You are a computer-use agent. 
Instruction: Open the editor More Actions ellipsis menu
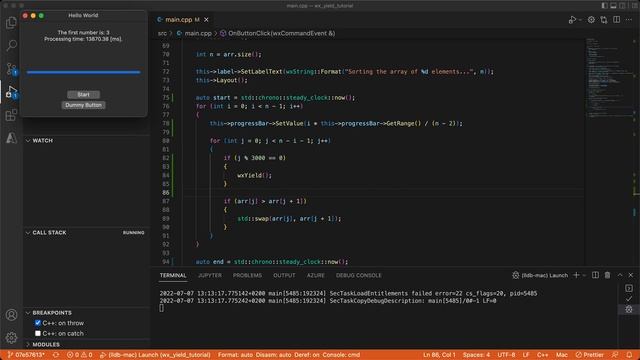[629, 20]
